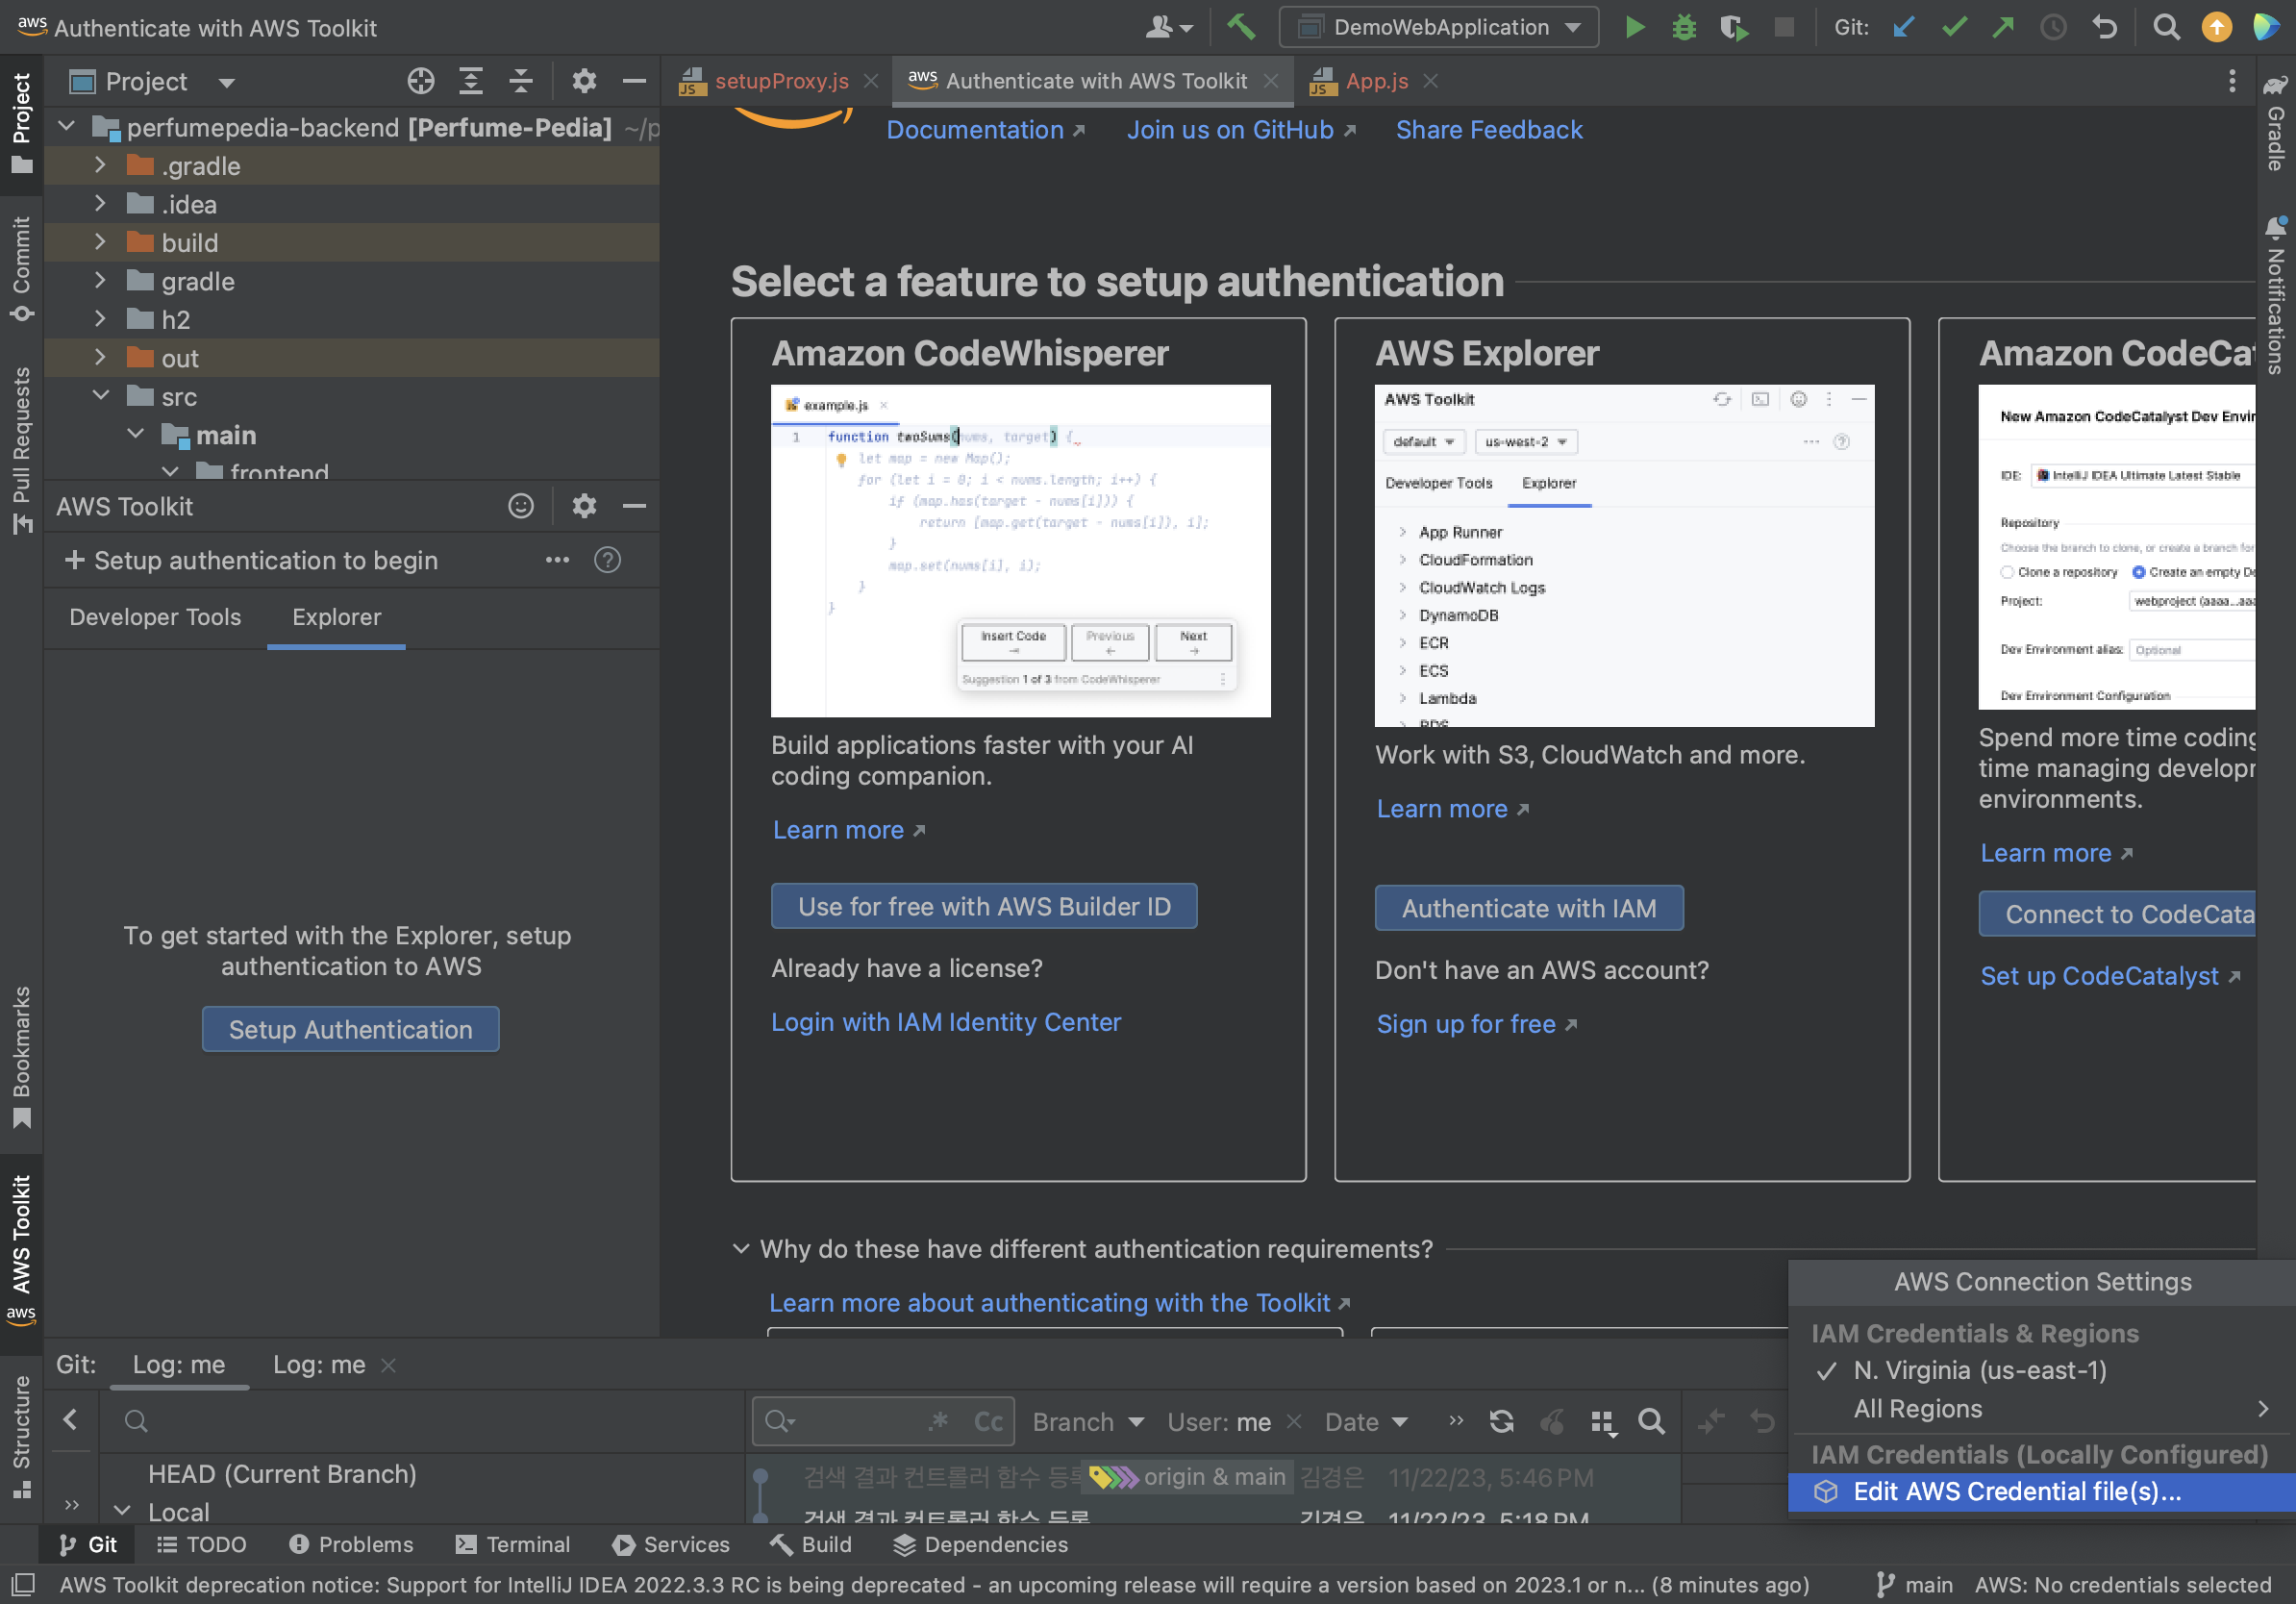This screenshot has width=2296, height=1604.
Task: Click the Build hammer icon
Action: coord(1241,27)
